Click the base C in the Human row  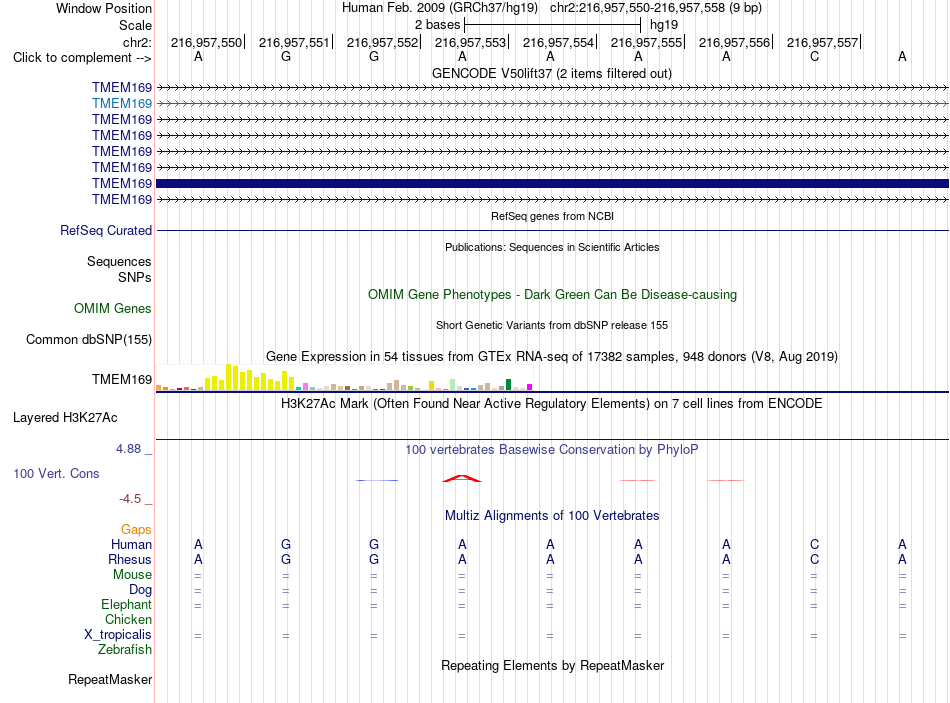[814, 544]
